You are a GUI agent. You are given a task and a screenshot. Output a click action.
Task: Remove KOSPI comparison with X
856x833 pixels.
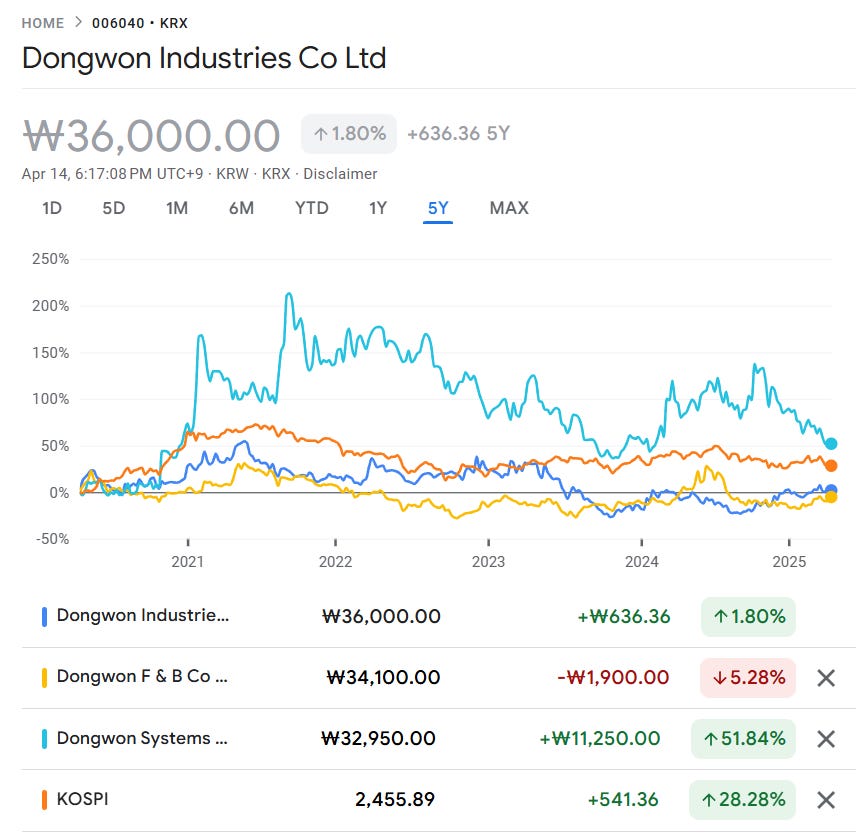point(825,800)
